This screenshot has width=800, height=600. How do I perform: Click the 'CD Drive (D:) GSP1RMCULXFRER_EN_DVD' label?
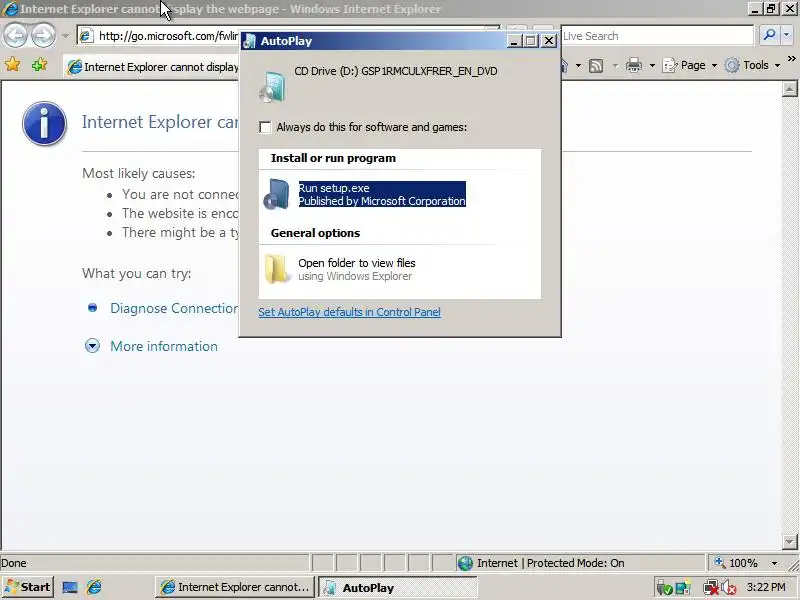pyautogui.click(x=395, y=71)
